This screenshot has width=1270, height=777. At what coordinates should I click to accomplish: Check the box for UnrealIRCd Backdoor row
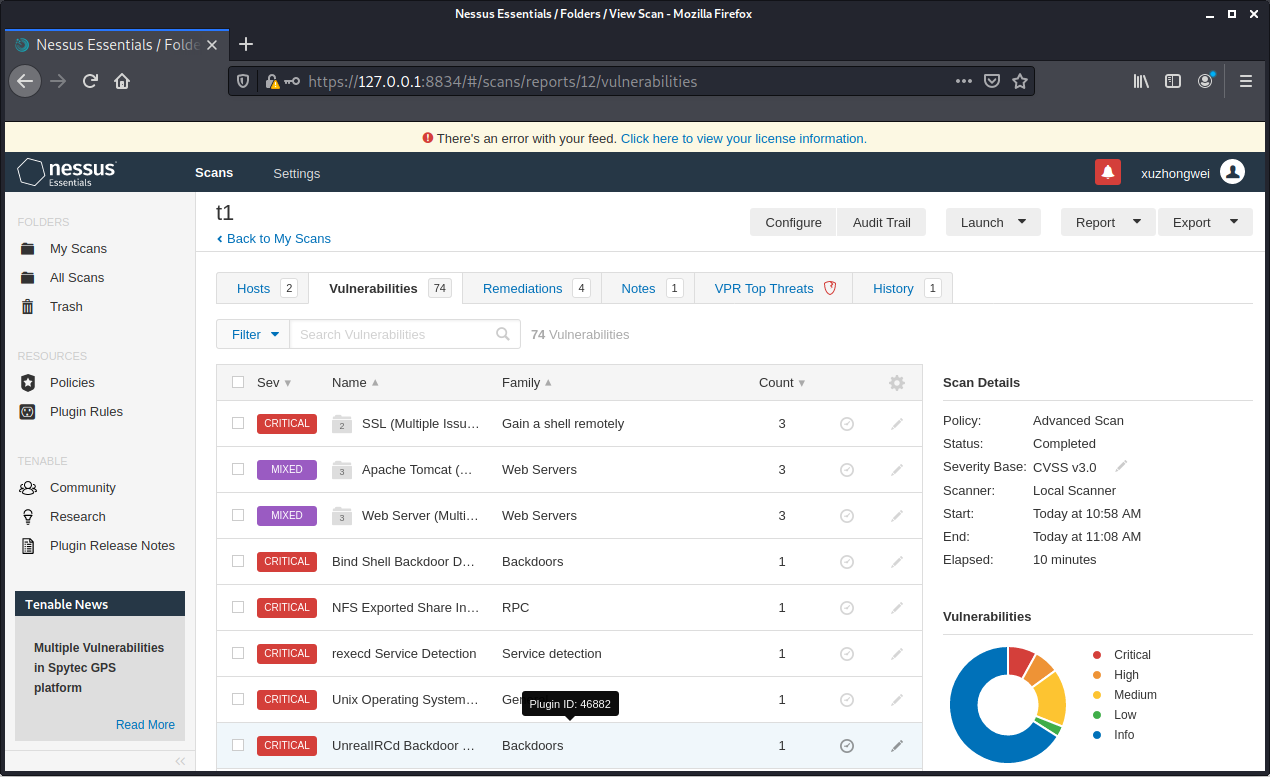238,745
